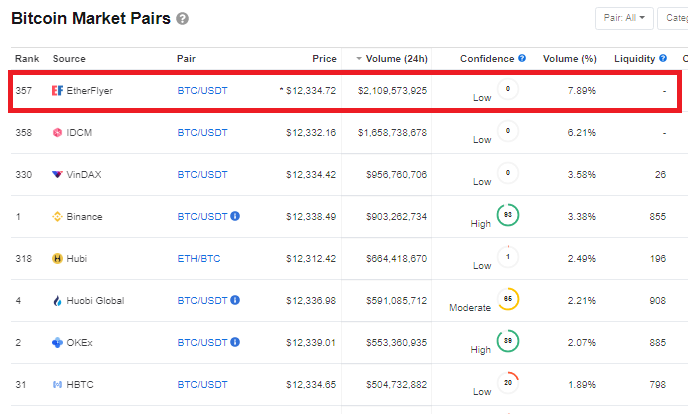Screen dimensions: 688x414
Task: Click EtherFlyer price $12,334.72
Action: [311, 91]
